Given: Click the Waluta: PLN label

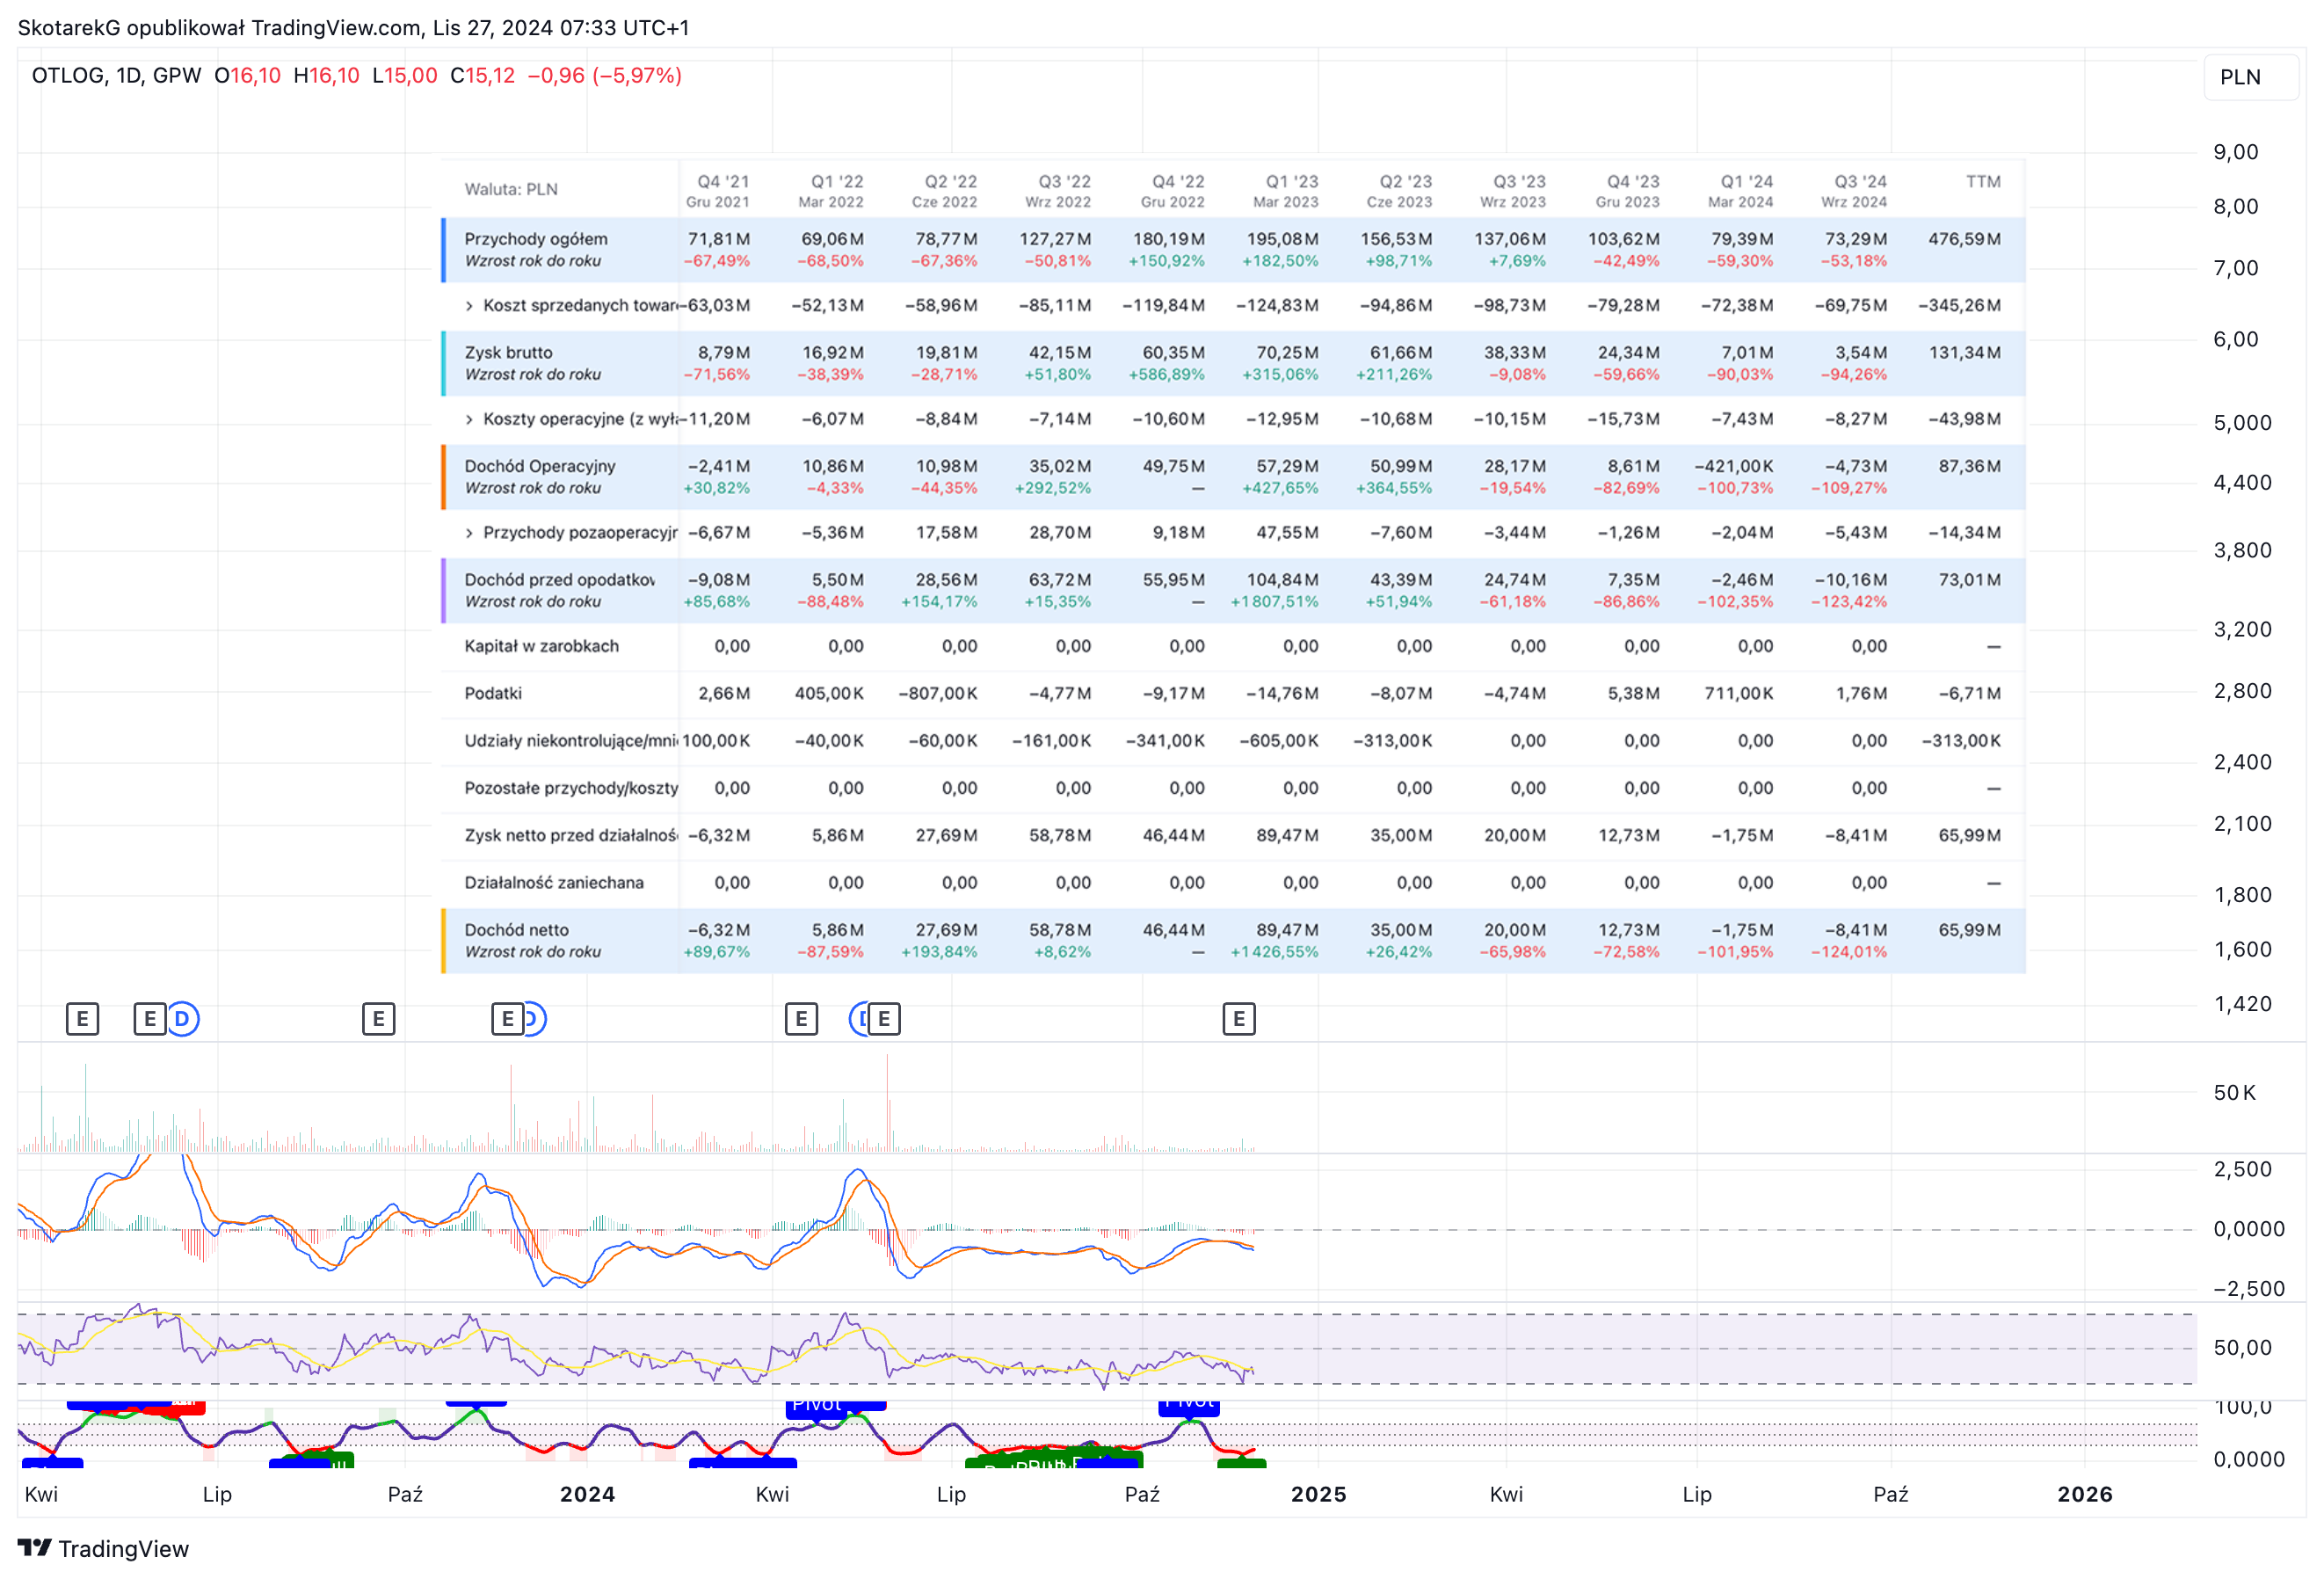Looking at the screenshot, I should click(x=511, y=190).
